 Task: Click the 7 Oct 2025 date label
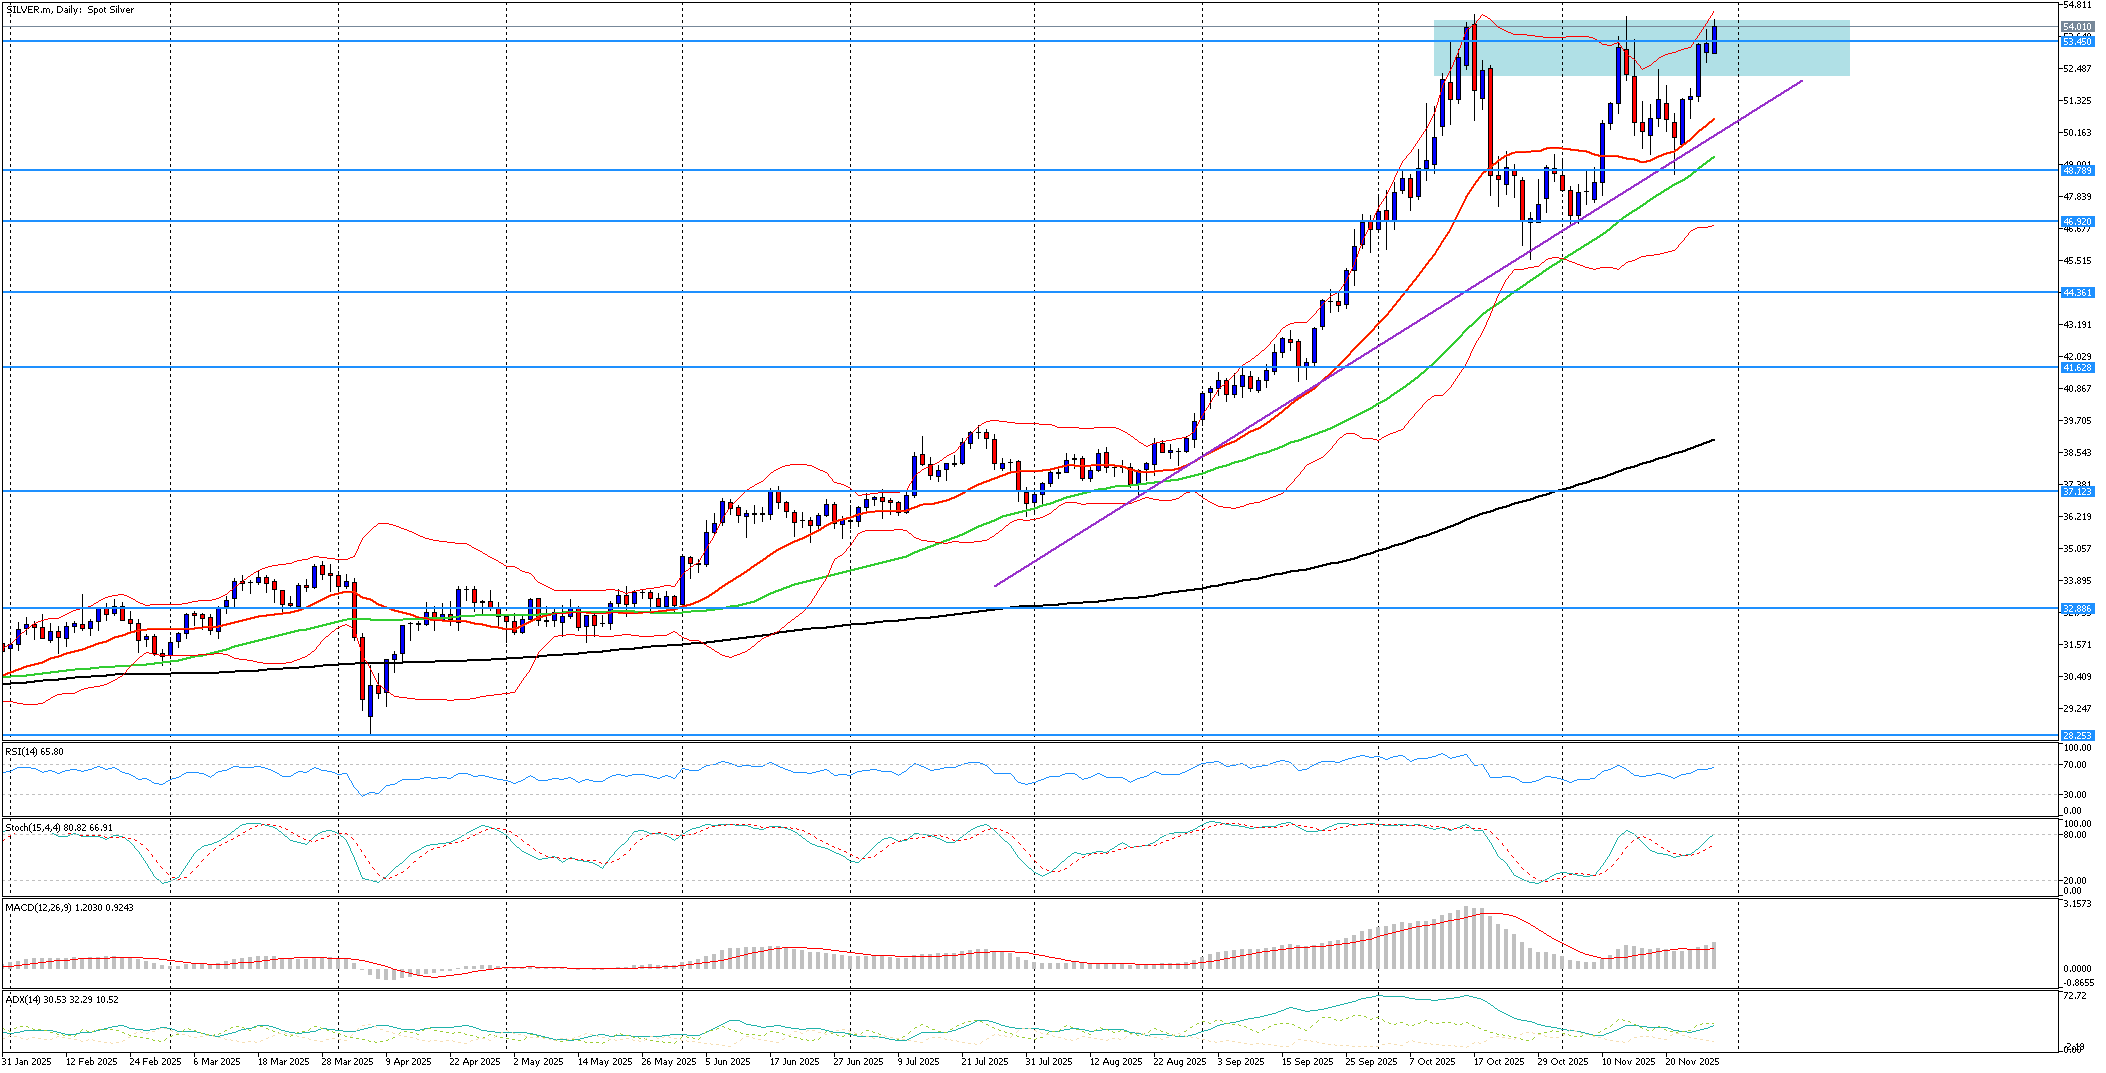pos(1433,1061)
